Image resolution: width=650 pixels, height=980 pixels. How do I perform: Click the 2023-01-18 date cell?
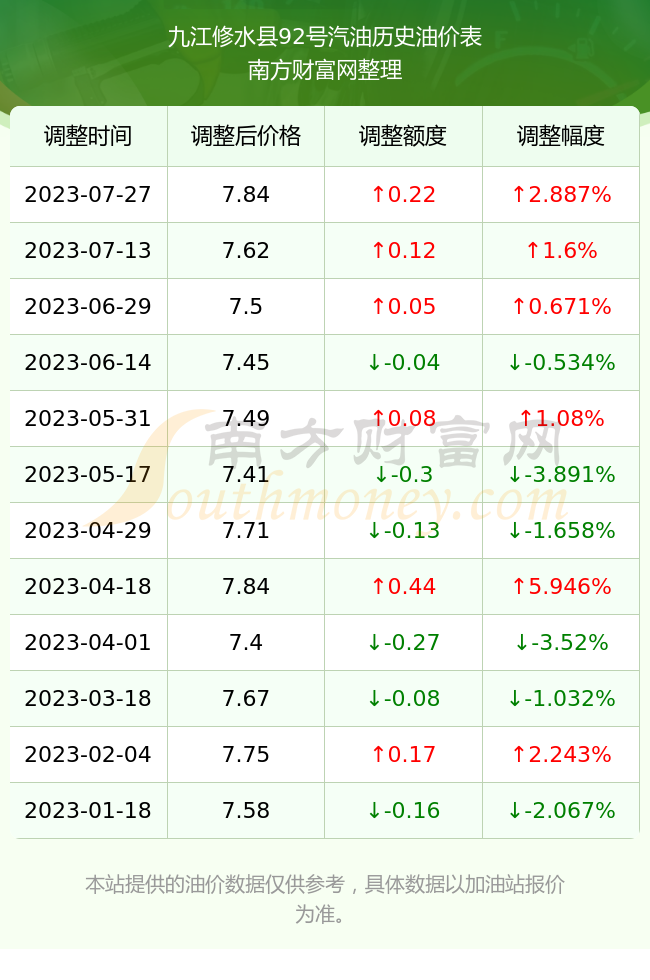click(88, 811)
